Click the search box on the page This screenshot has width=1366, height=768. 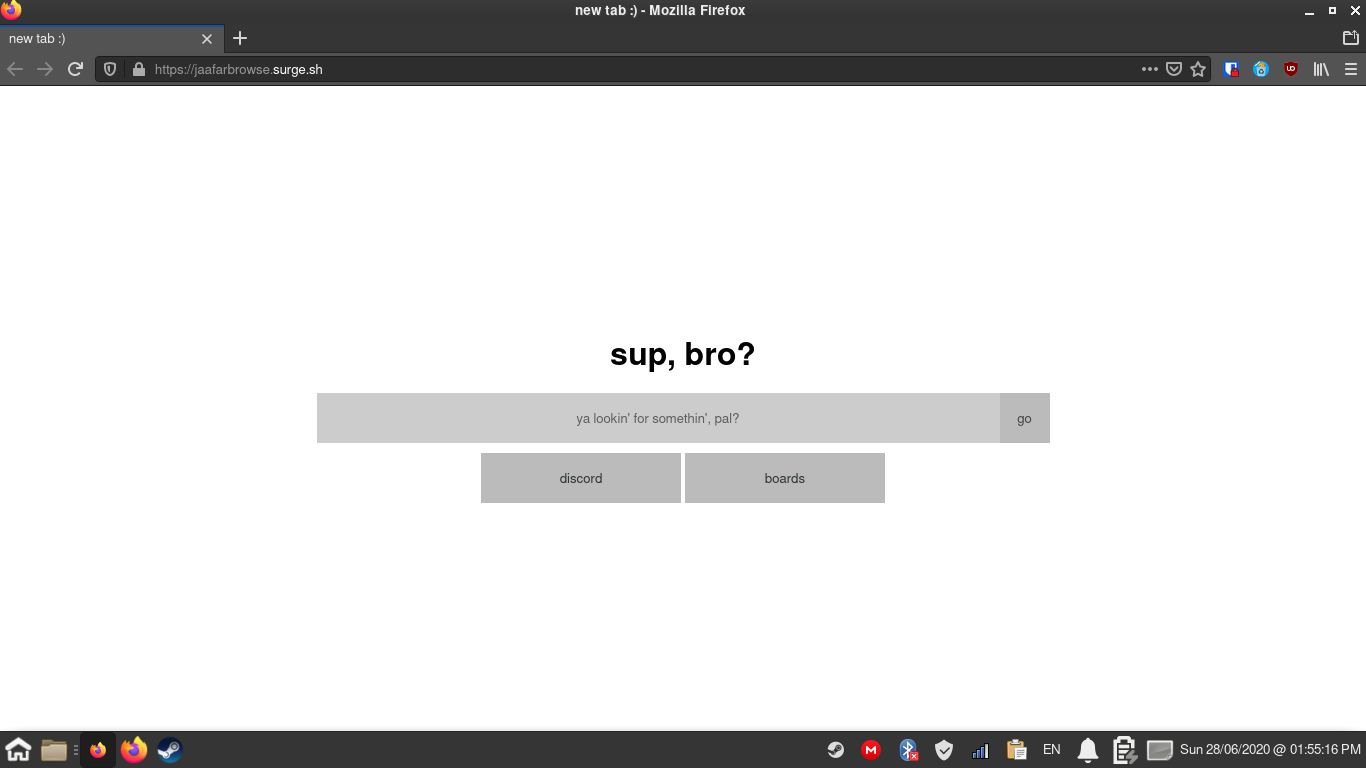click(657, 418)
